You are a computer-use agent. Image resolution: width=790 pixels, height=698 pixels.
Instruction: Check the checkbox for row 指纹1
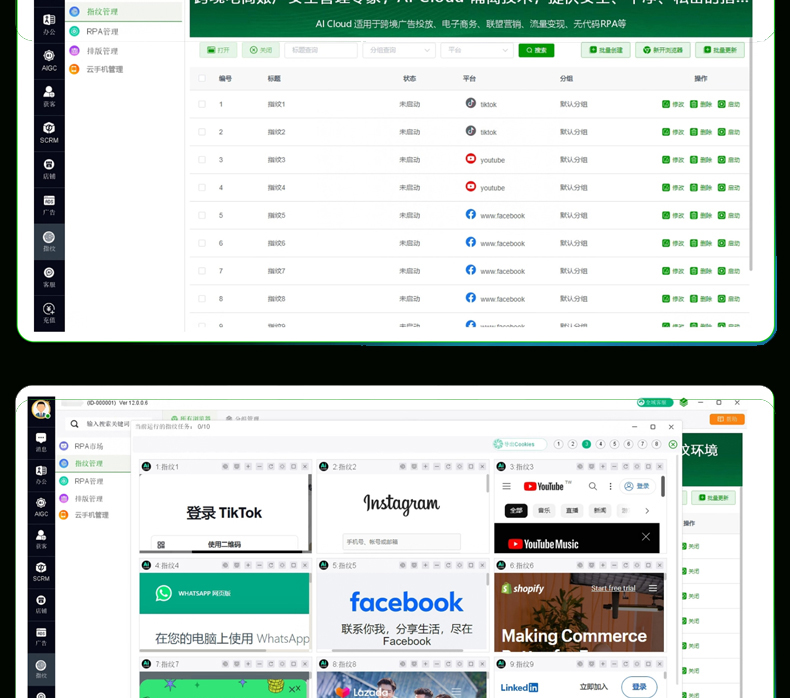point(202,104)
